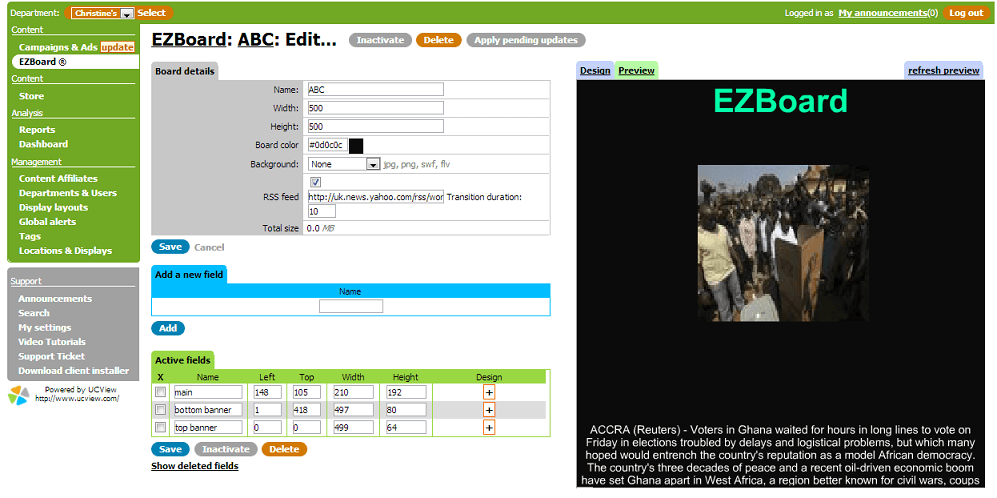This screenshot has height=498, width=997.
Task: Click the UCView logo icon
Action: point(18,395)
